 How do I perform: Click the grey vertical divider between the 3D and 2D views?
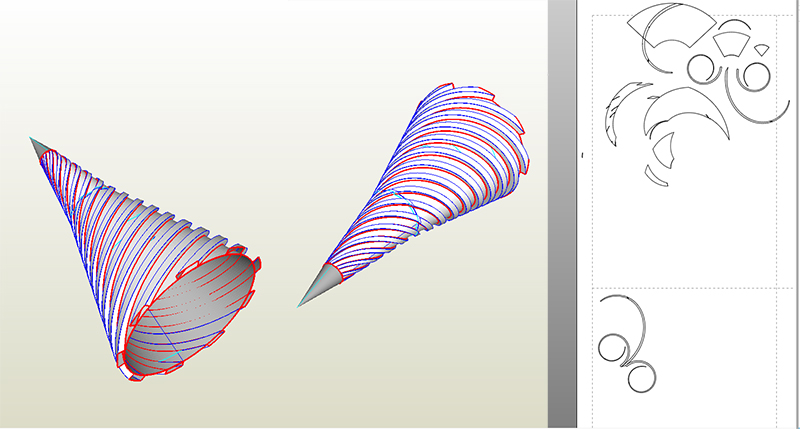coord(562,214)
